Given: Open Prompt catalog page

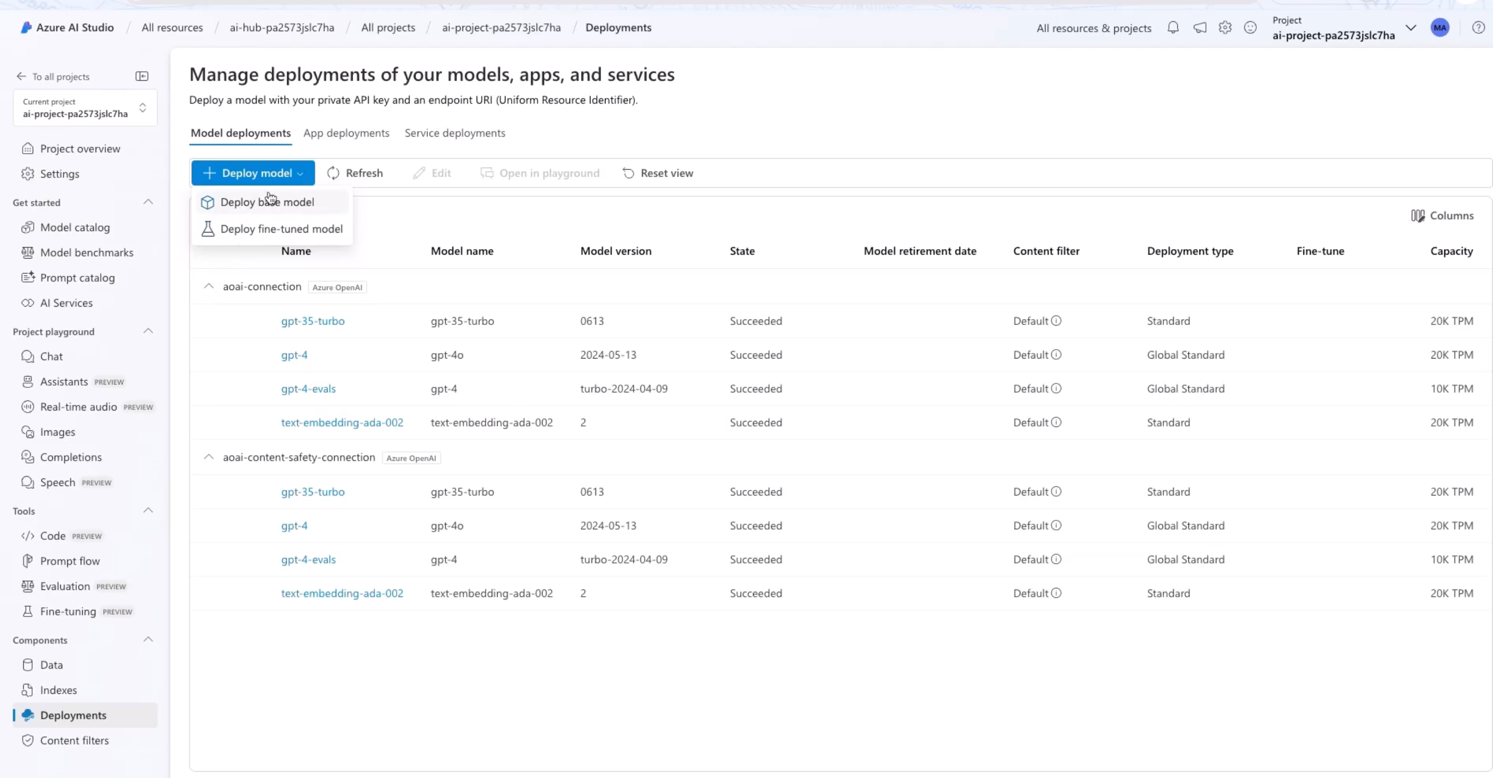Looking at the screenshot, I should pos(77,277).
